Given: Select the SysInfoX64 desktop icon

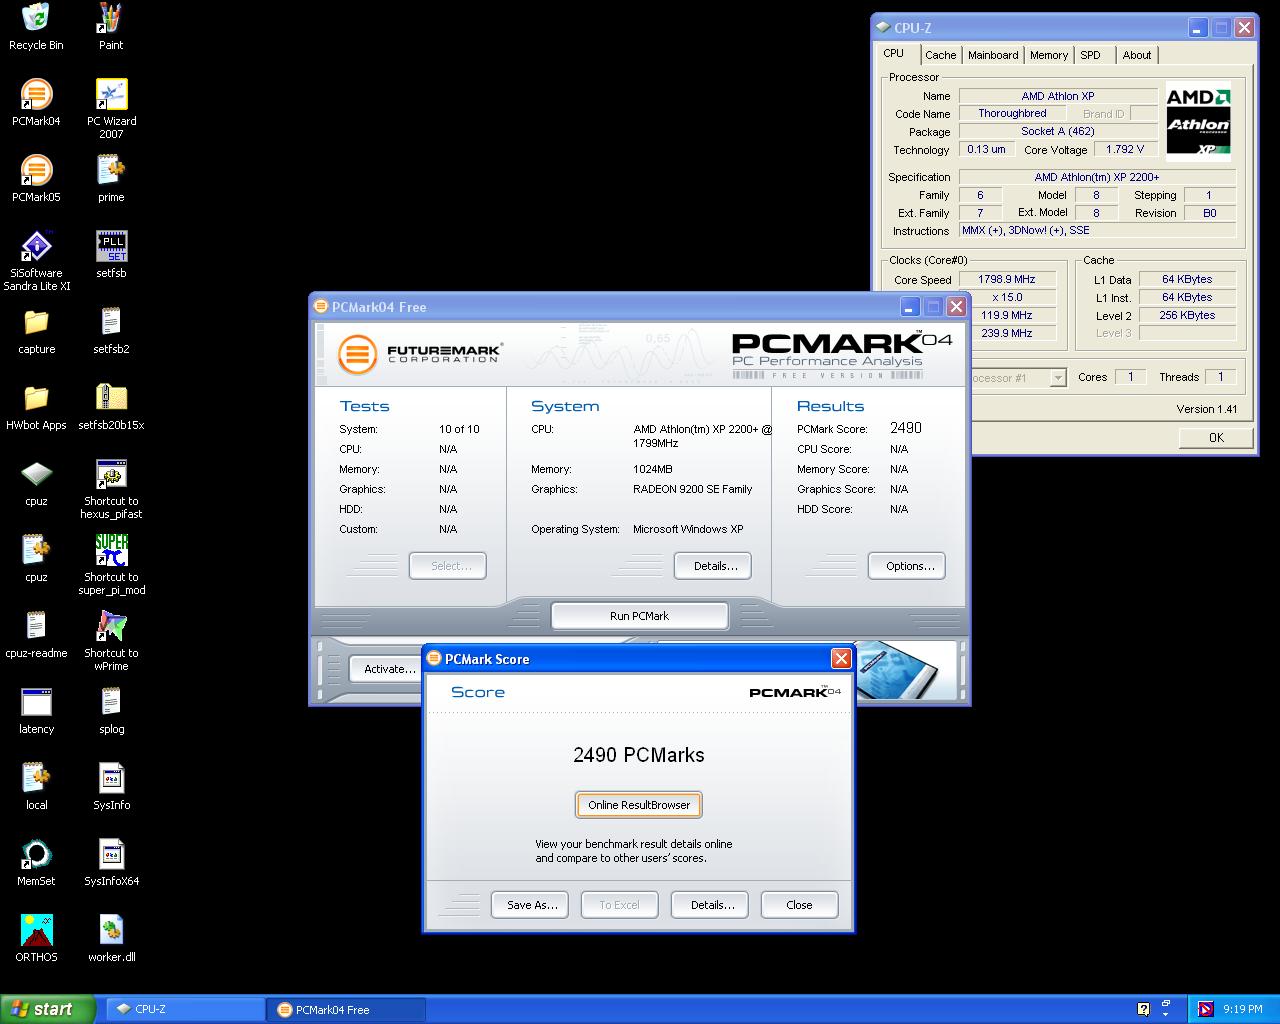Looking at the screenshot, I should tap(111, 863).
